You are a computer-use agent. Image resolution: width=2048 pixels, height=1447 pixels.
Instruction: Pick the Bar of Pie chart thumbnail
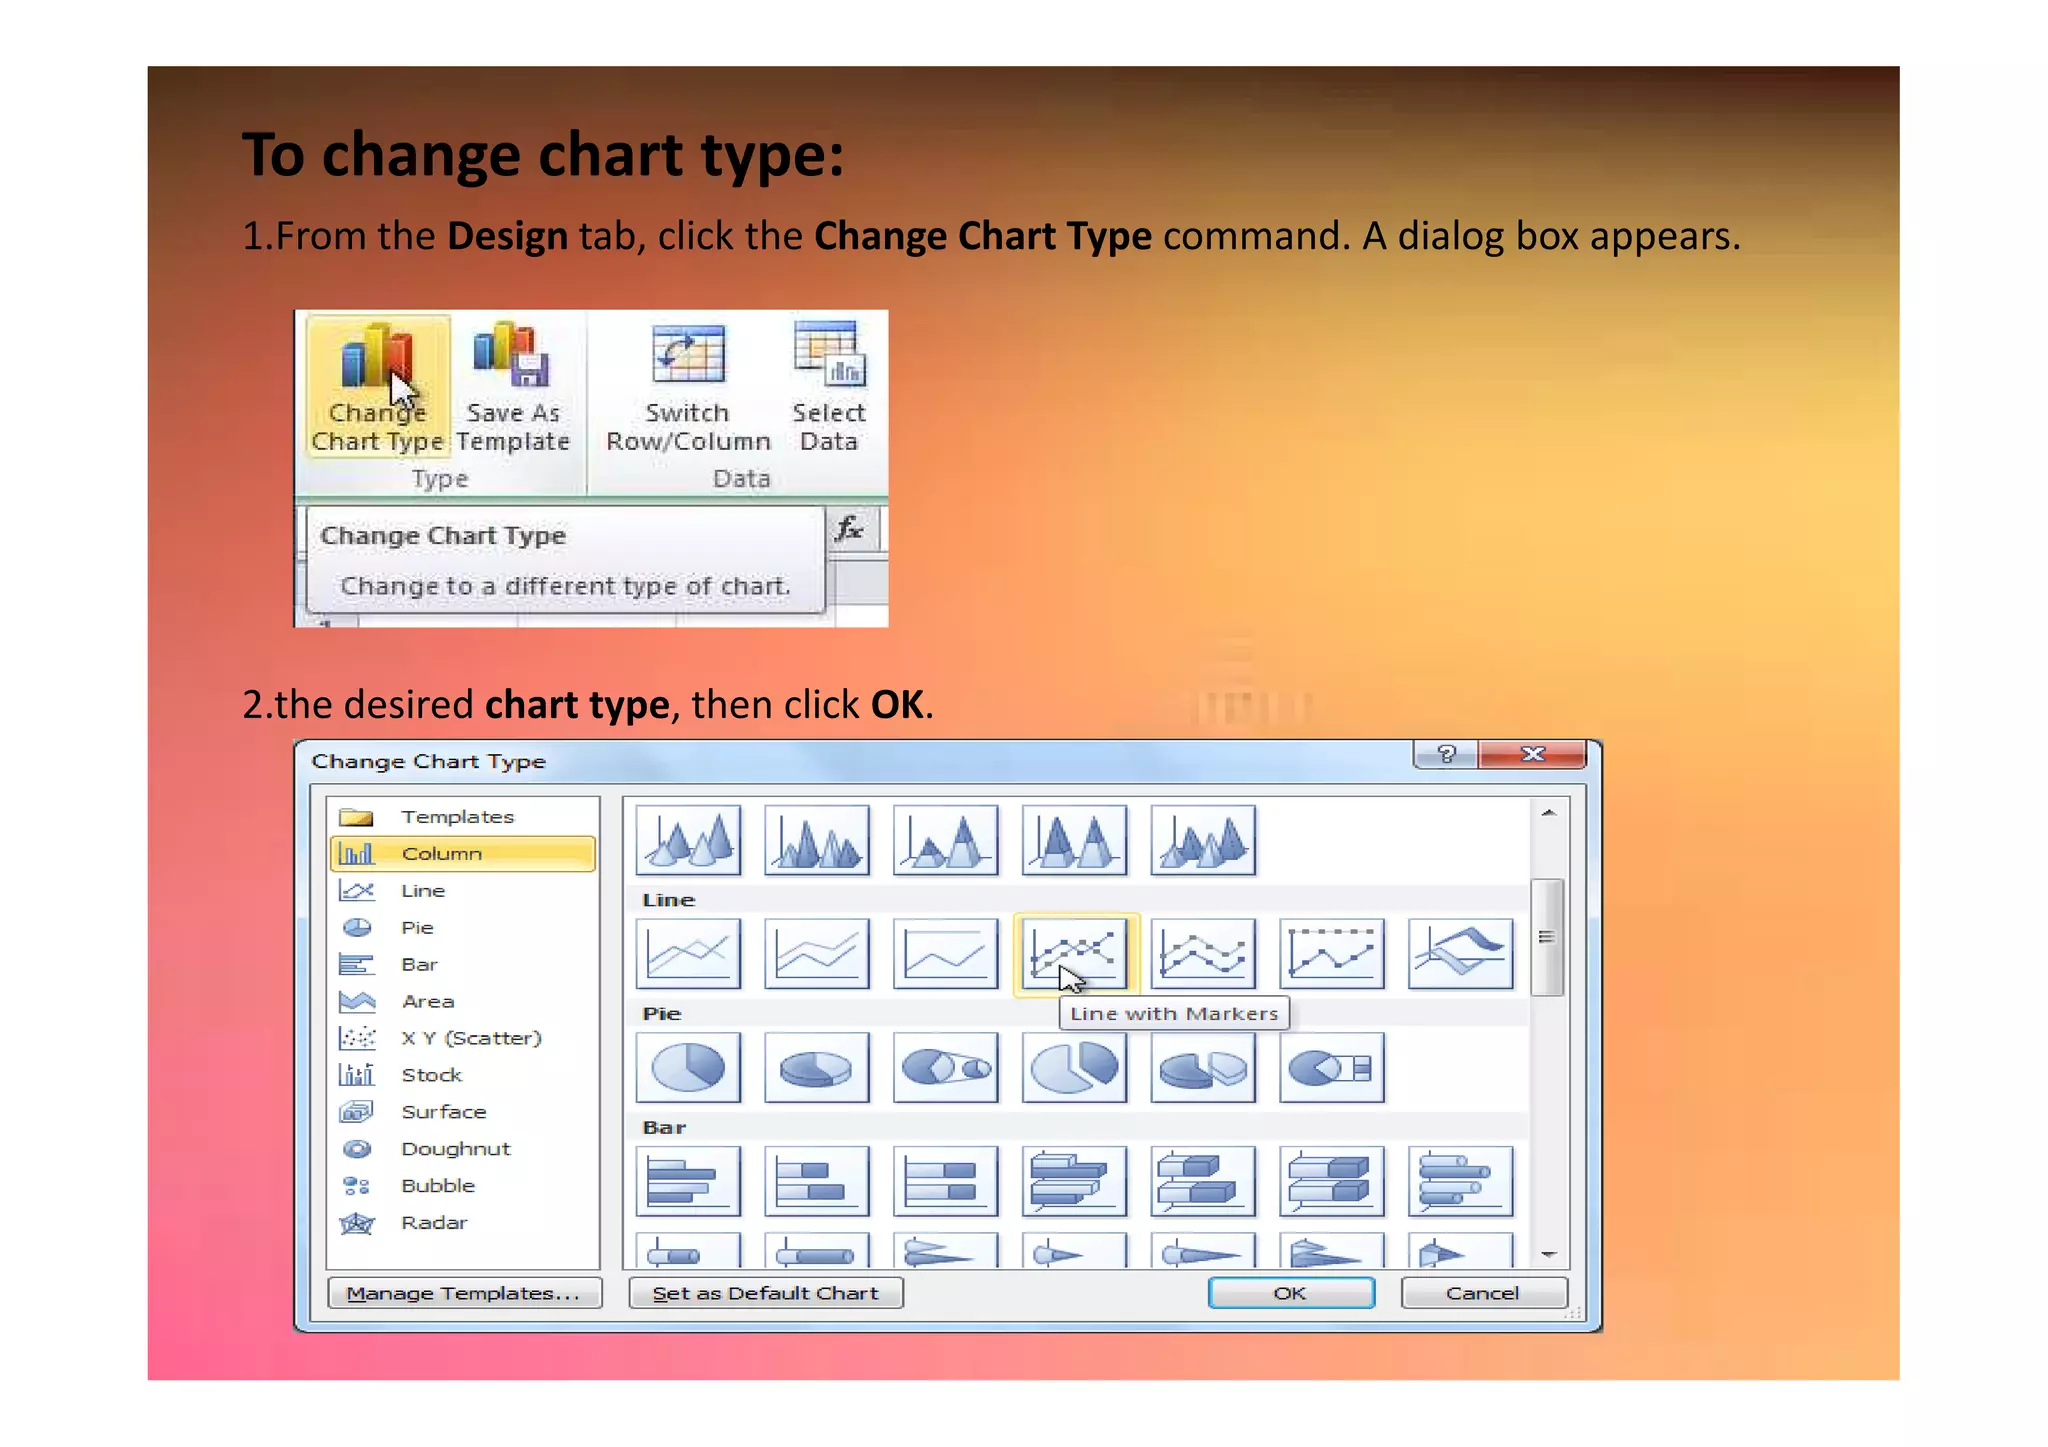1332,1068
